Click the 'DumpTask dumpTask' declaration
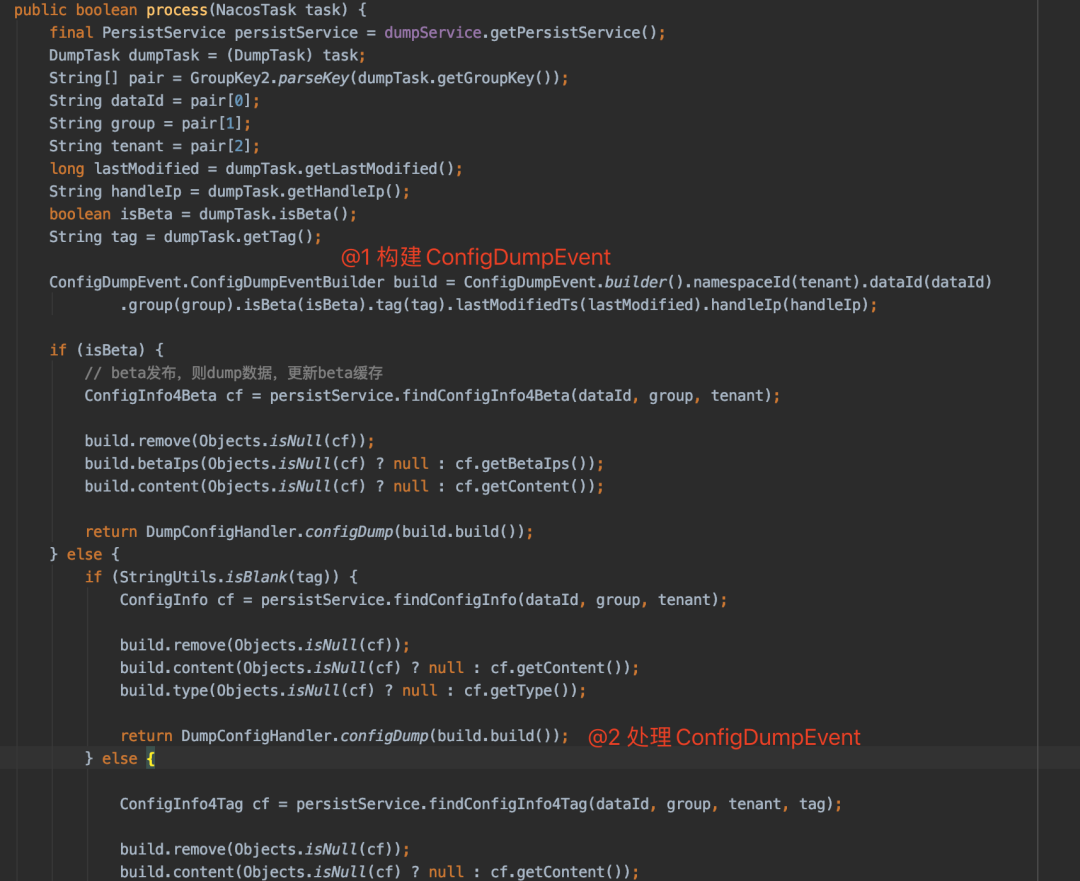Viewport: 1080px width, 881px height. (x=124, y=56)
